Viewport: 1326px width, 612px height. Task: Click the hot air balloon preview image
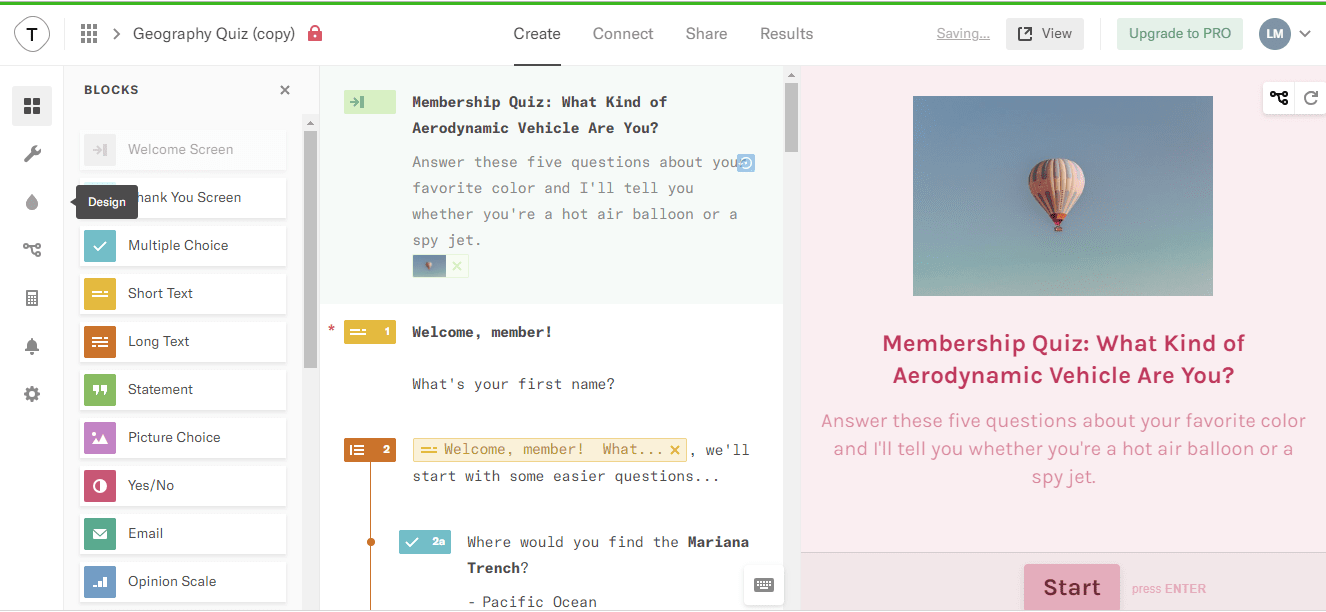click(x=1063, y=196)
